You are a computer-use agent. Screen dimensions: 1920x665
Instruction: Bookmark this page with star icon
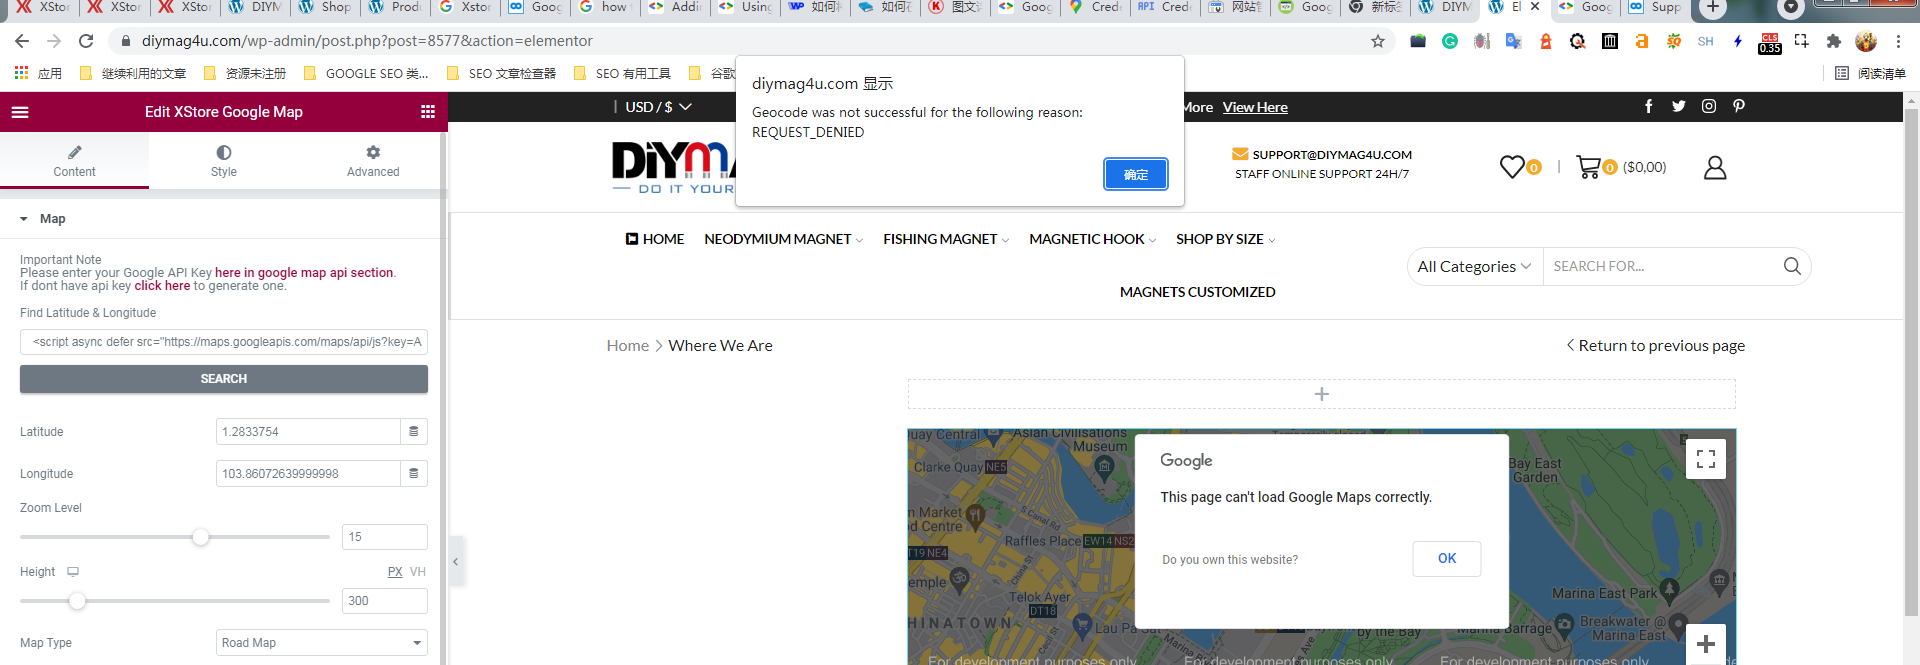tap(1378, 41)
